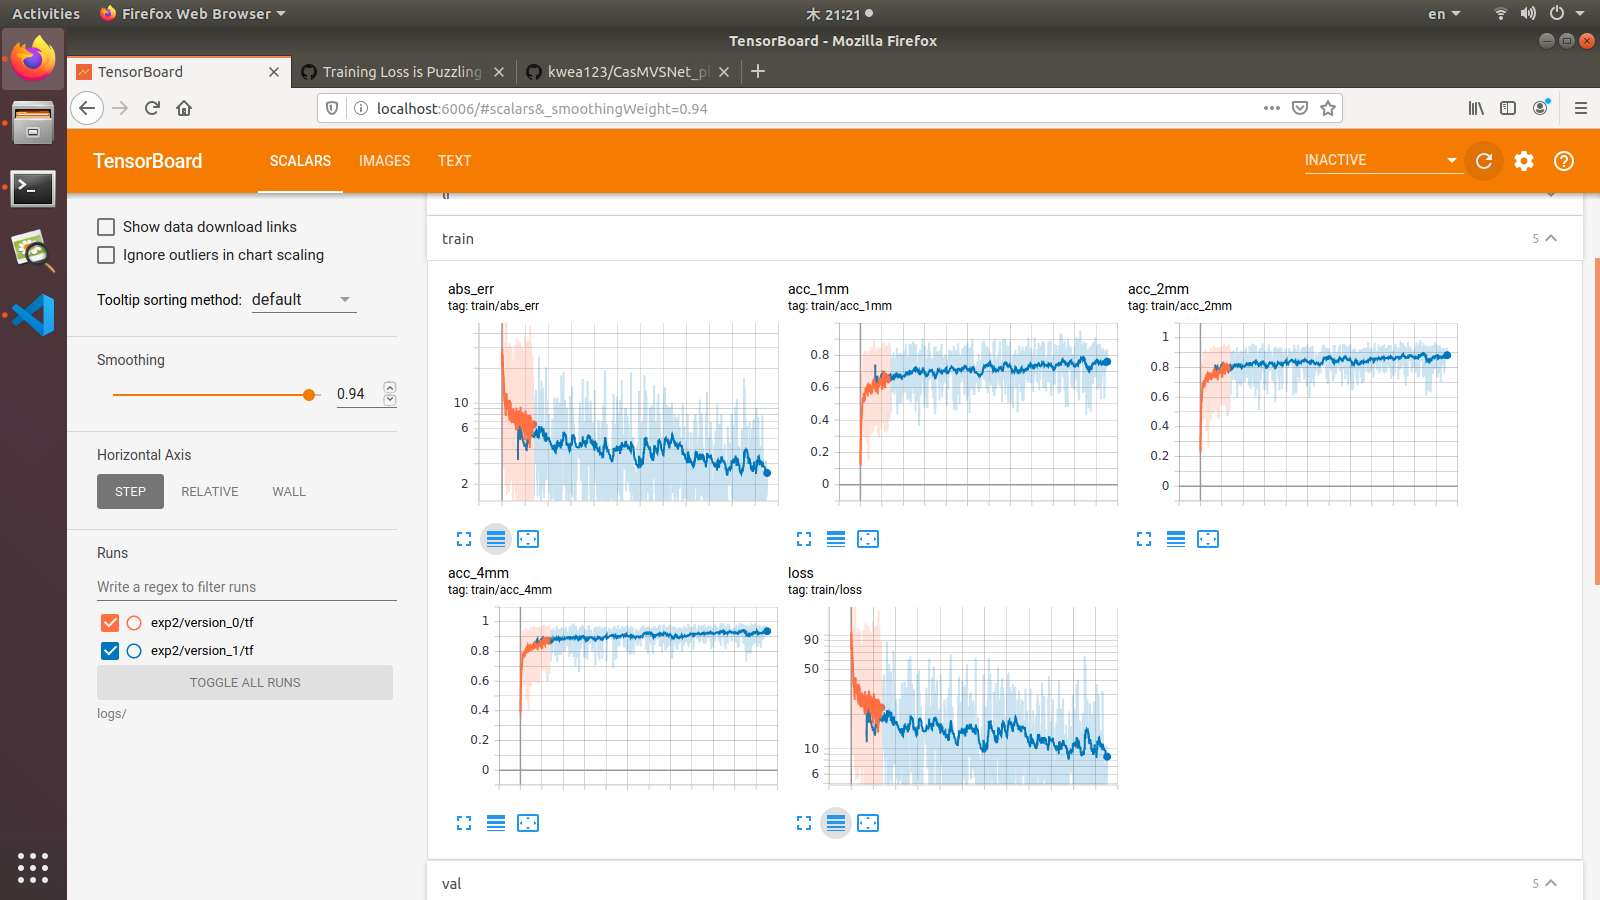Switch to the TEXT tab
The height and width of the screenshot is (900, 1600).
click(x=454, y=161)
